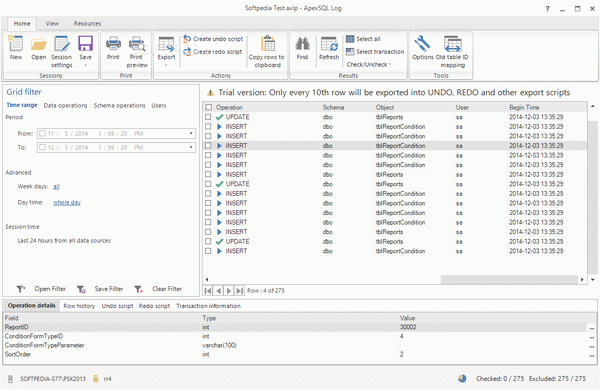Screen dimensions: 600x390
Task: Switch to the Resources ribbon tab
Action: pos(88,23)
